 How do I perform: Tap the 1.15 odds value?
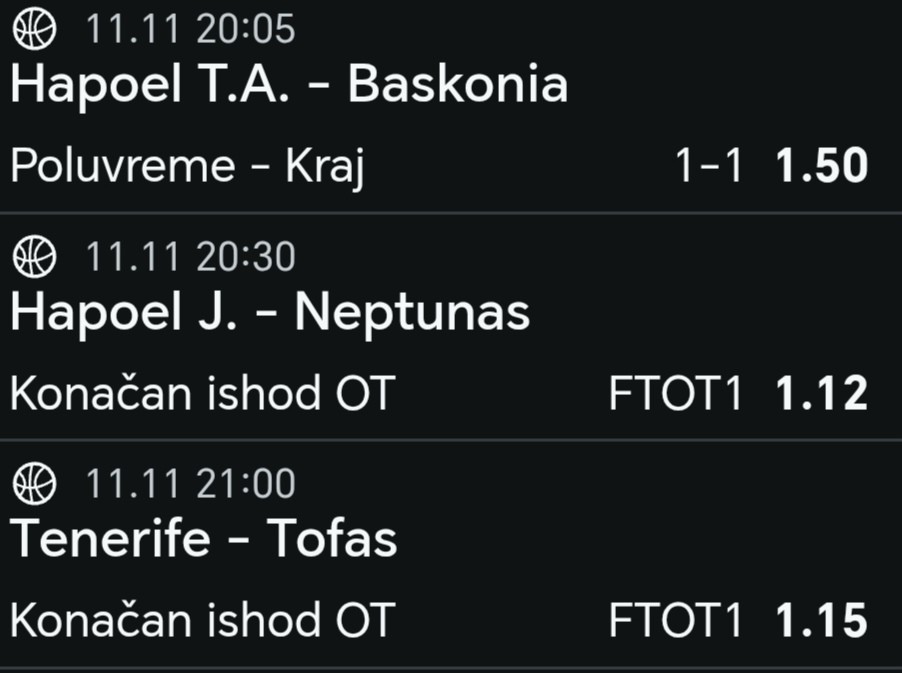click(x=821, y=620)
